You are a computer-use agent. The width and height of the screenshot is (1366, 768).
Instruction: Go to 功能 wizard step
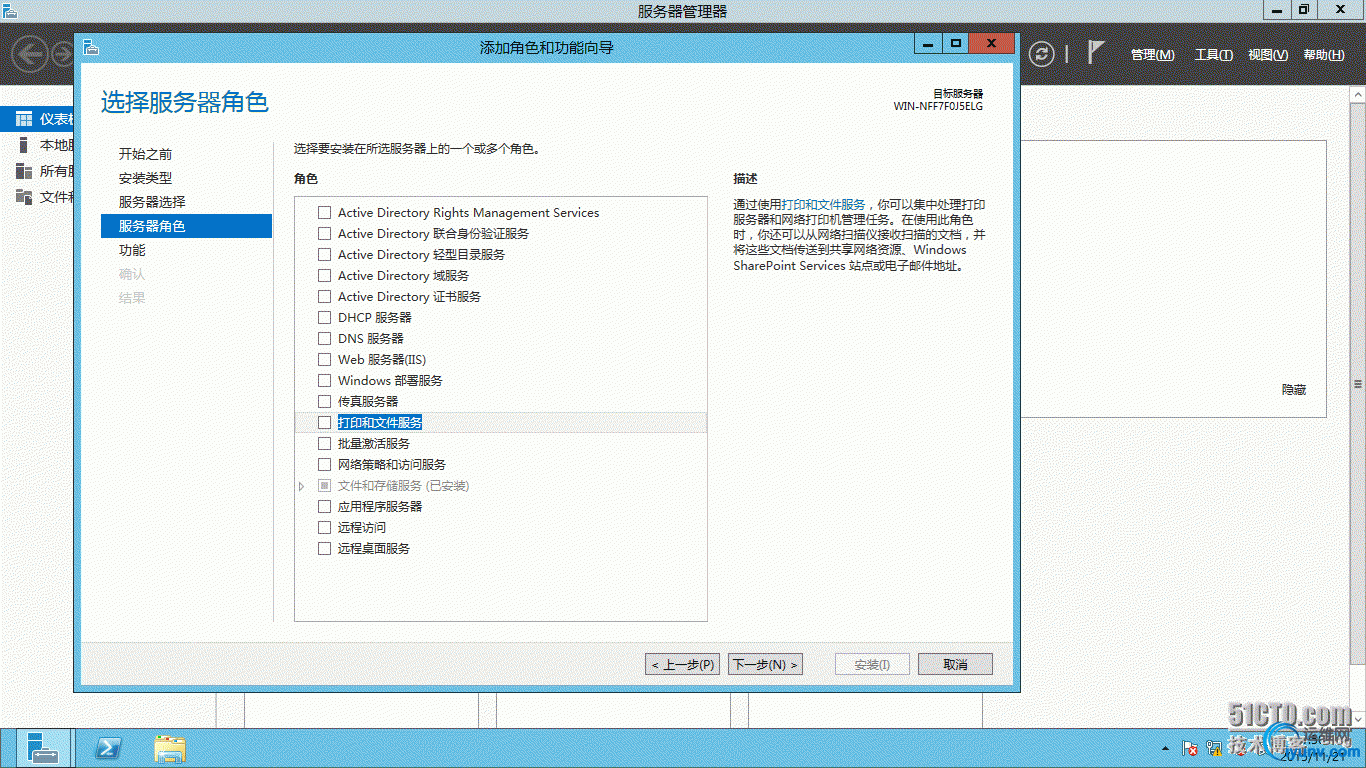point(132,250)
